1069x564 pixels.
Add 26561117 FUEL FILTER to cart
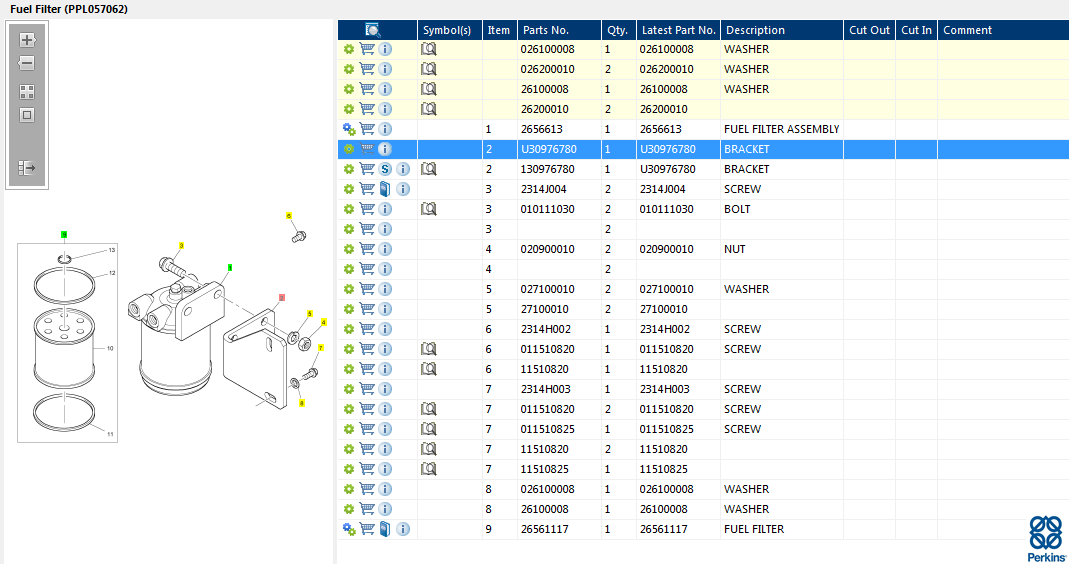click(x=367, y=529)
